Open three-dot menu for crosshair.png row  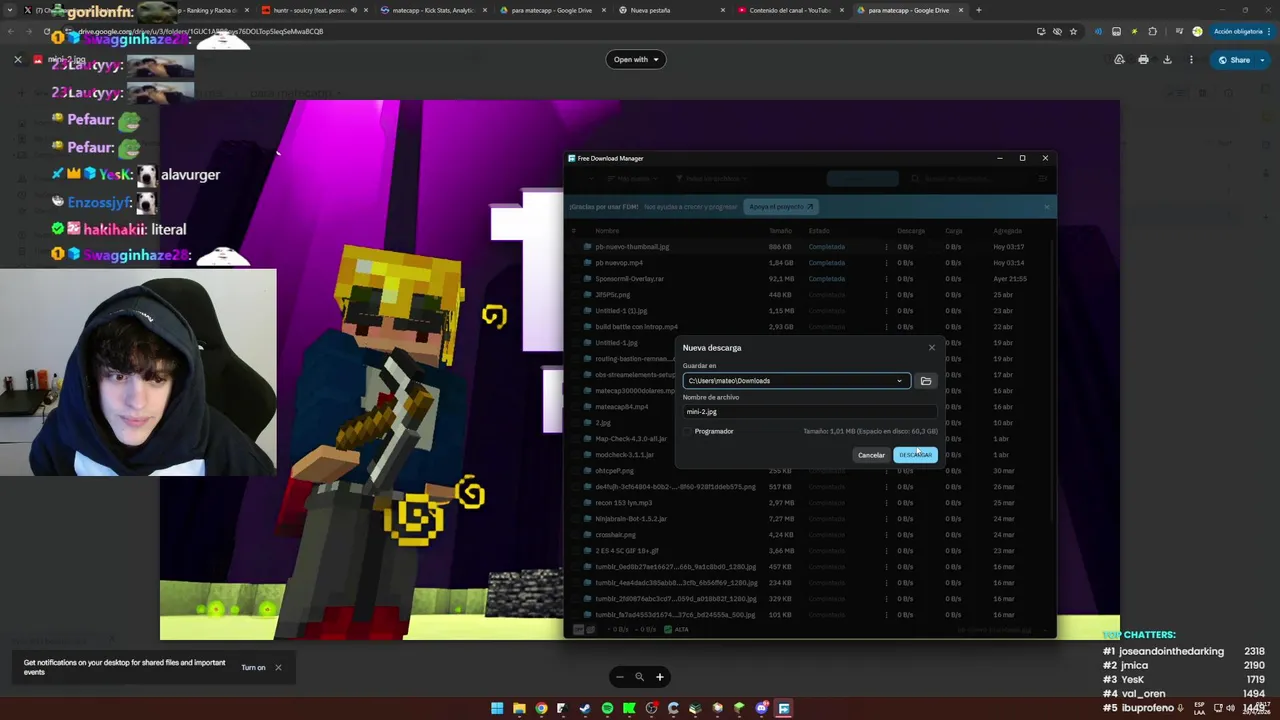click(x=886, y=535)
